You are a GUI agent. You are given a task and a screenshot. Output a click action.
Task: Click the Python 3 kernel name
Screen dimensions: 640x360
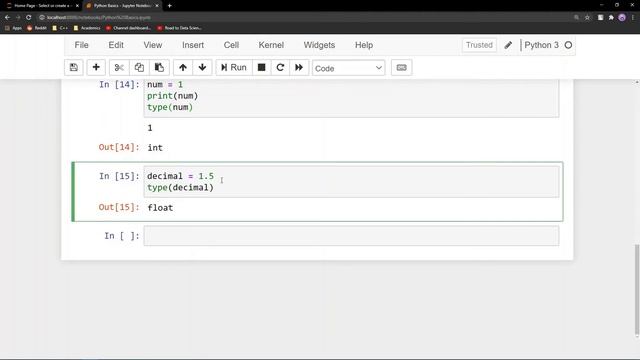[x=541, y=45]
